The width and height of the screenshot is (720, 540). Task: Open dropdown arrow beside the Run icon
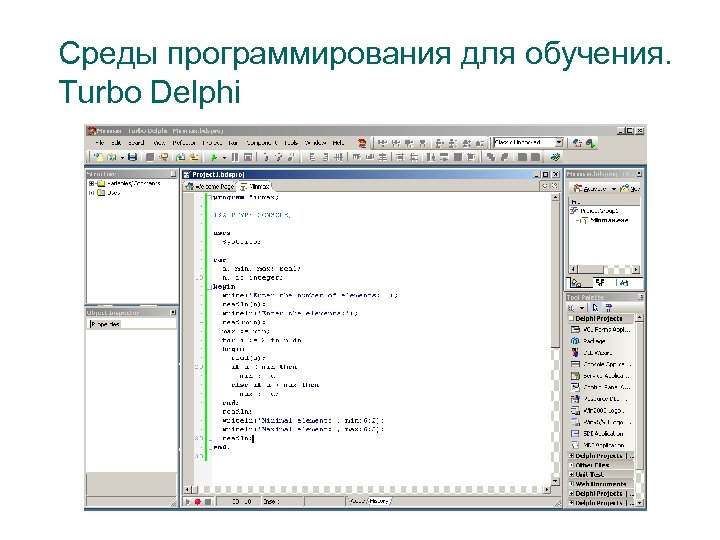point(225,158)
